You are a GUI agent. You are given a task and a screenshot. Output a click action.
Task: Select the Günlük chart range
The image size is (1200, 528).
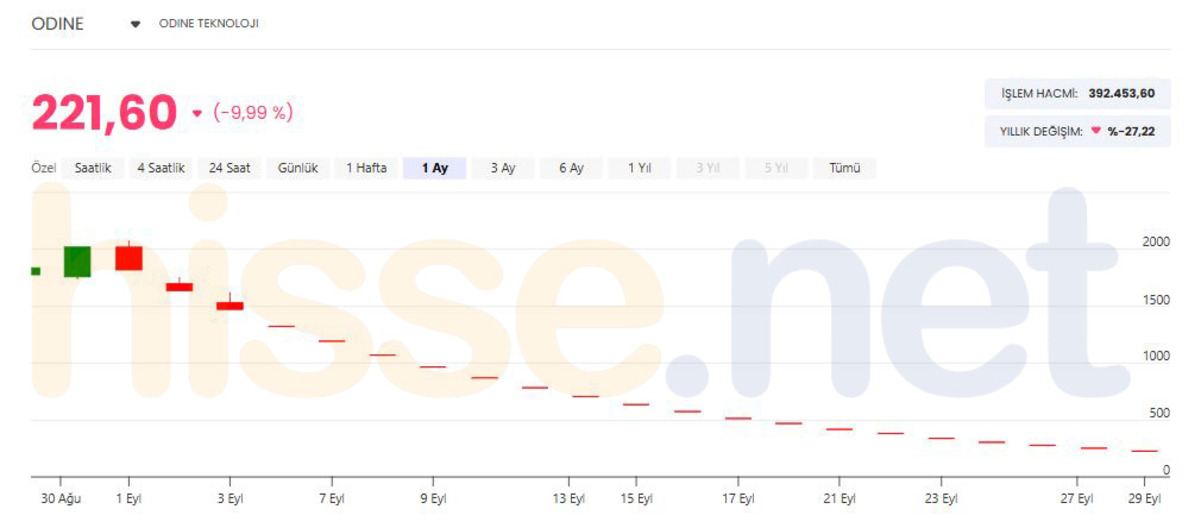298,168
